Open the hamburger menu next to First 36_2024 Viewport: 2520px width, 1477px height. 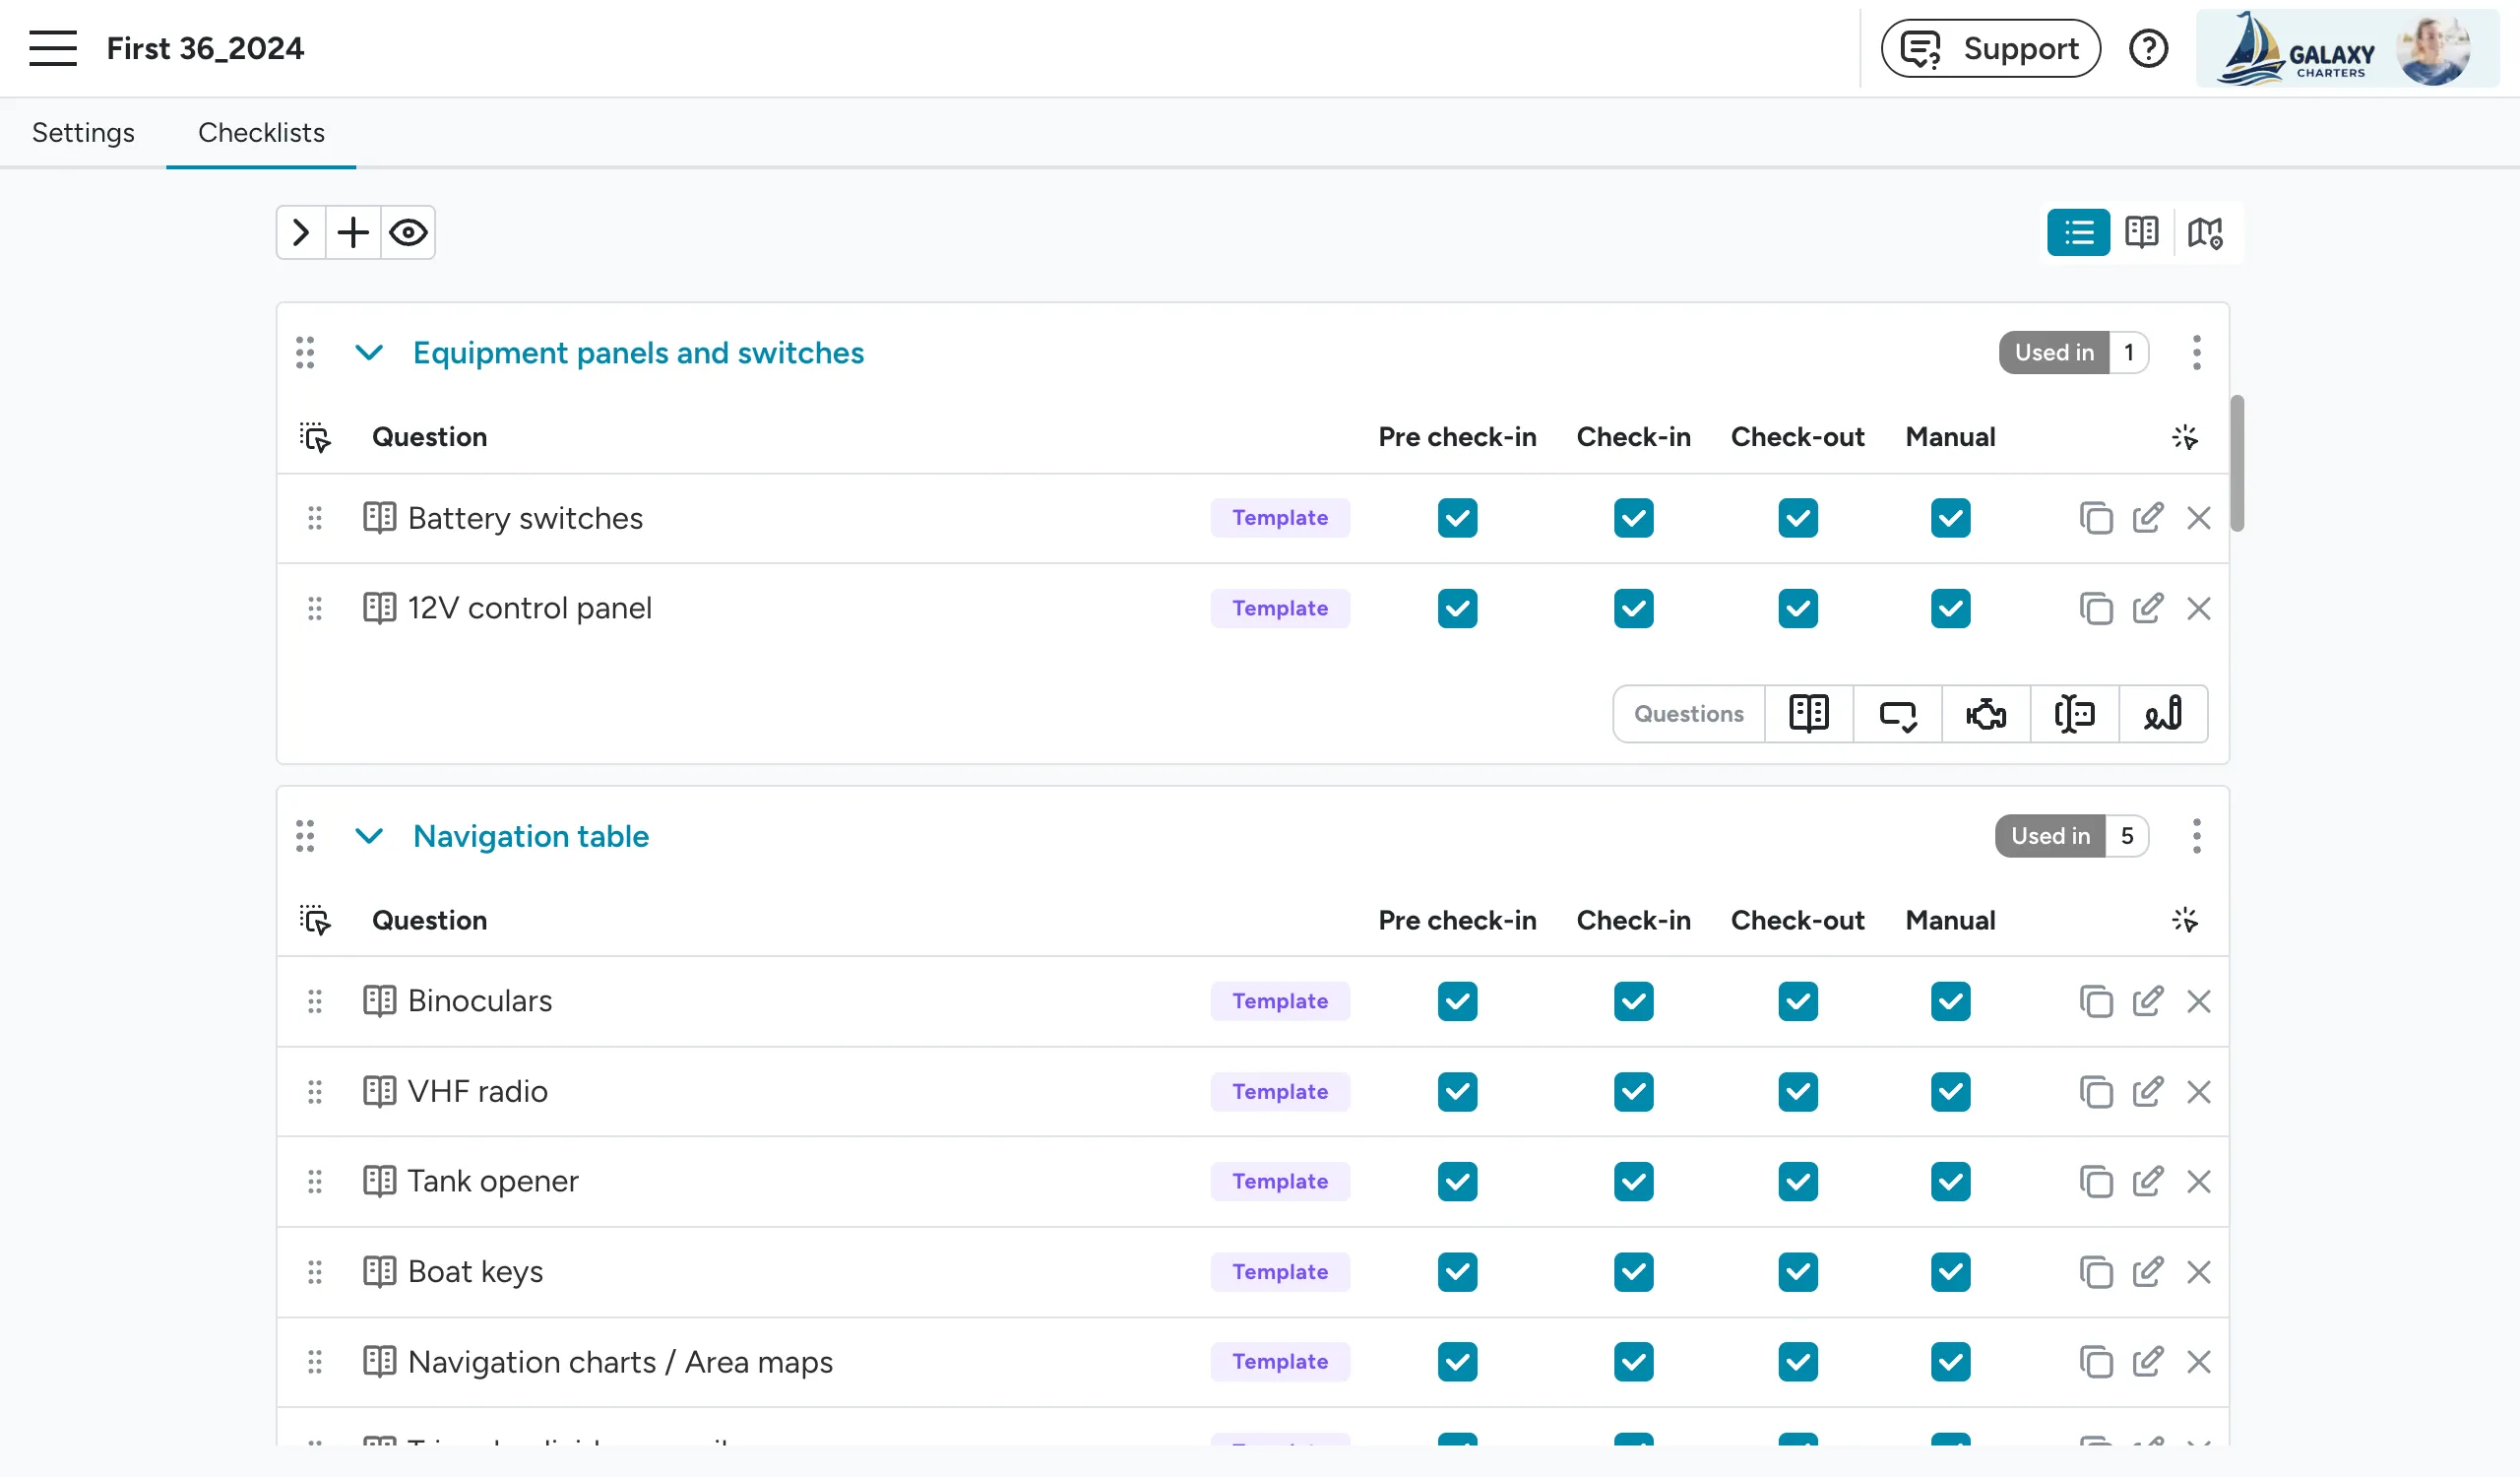pos(53,48)
